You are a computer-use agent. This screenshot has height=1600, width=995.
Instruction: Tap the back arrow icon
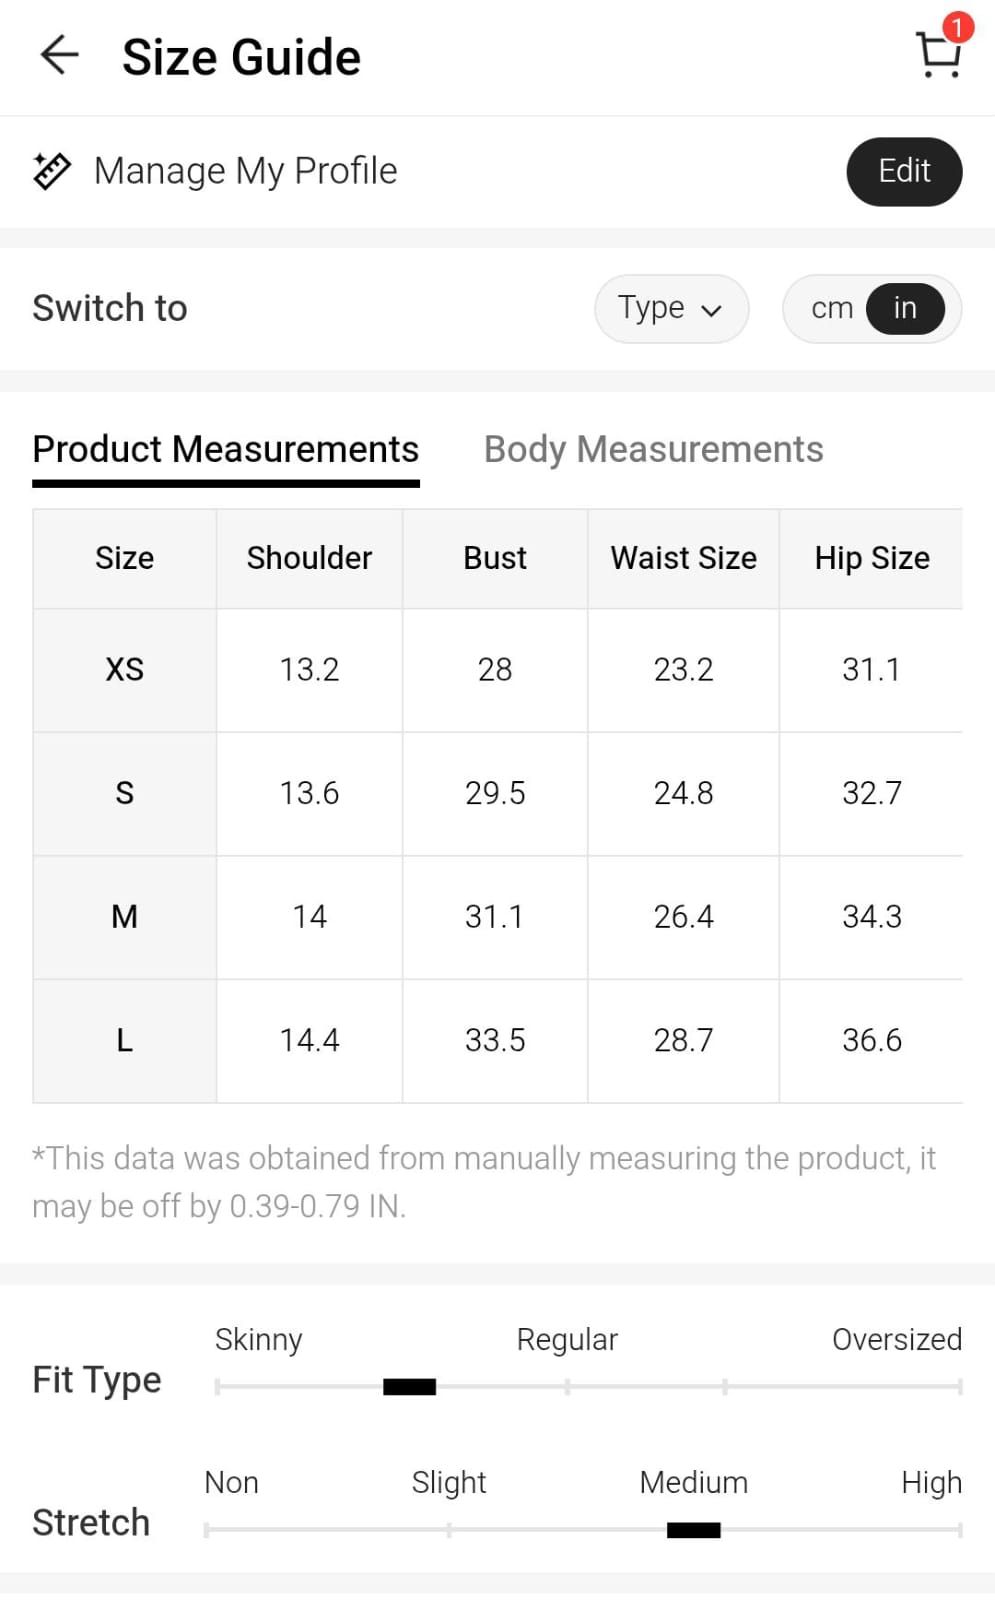59,55
